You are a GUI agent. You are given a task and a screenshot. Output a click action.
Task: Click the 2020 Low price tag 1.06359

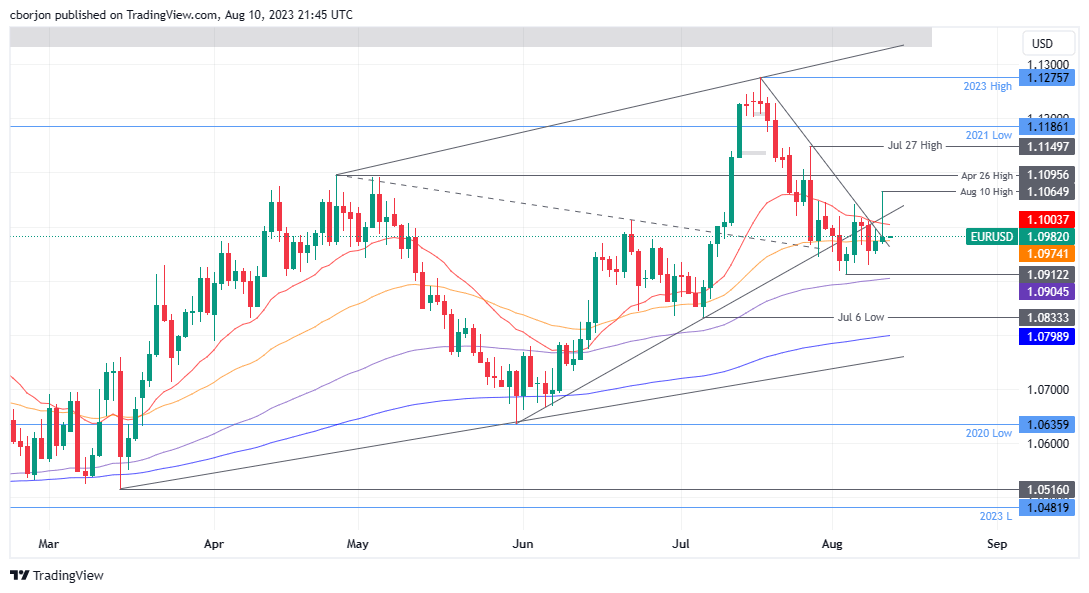tap(1046, 425)
